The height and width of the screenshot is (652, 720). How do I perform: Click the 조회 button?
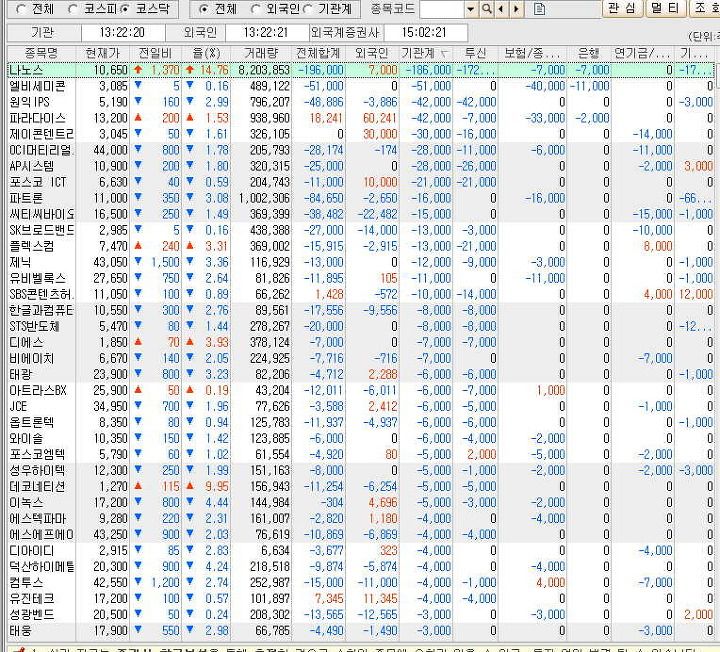pos(705,8)
